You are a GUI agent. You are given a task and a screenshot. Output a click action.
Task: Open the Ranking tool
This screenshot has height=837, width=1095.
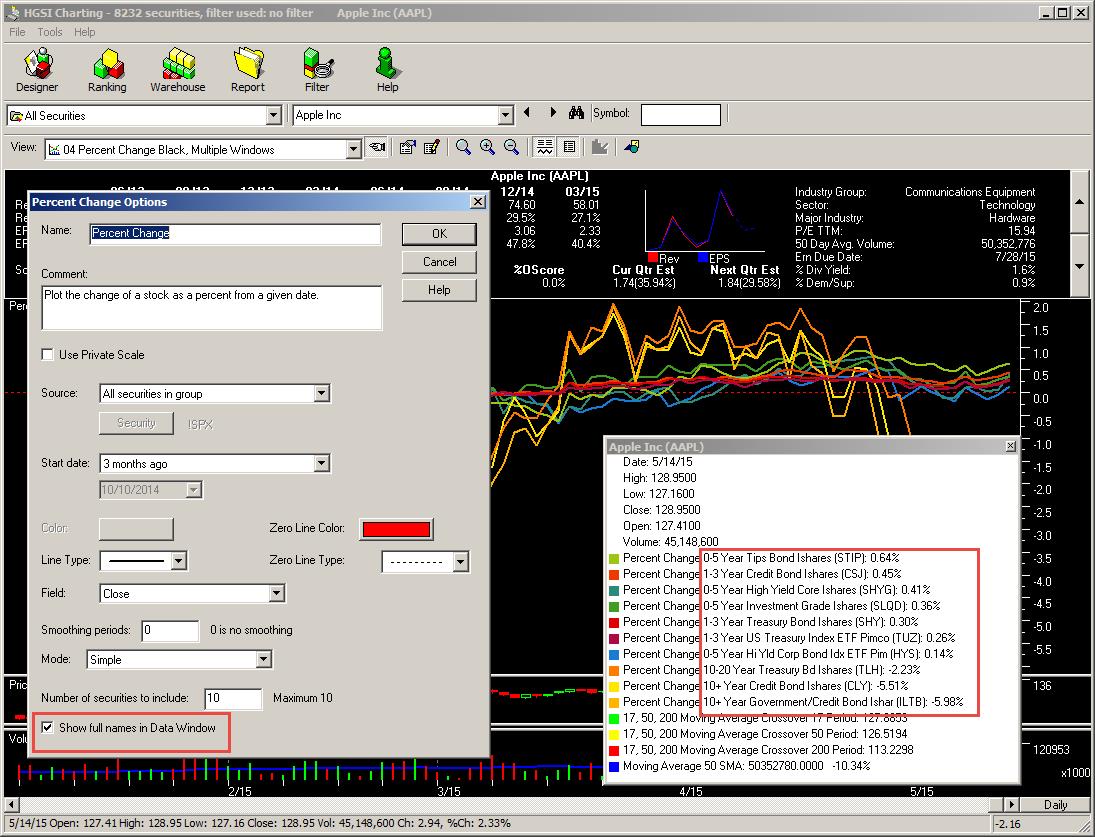pyautogui.click(x=107, y=70)
